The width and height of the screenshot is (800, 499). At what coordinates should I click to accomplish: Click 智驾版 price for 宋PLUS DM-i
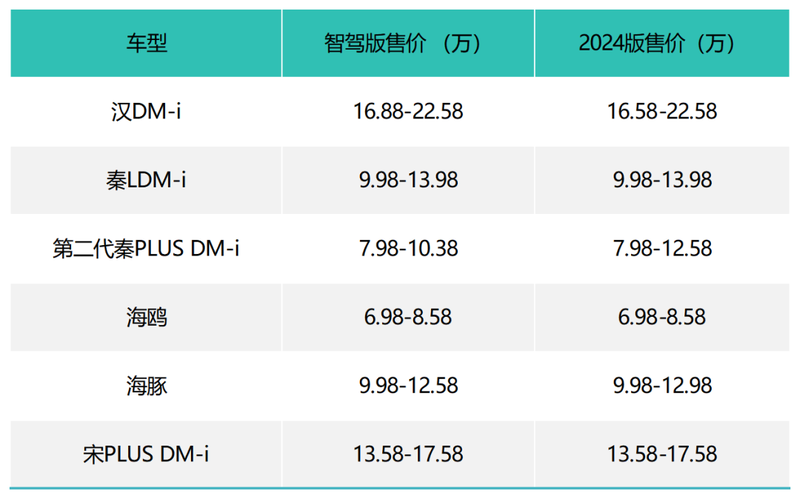point(408,454)
